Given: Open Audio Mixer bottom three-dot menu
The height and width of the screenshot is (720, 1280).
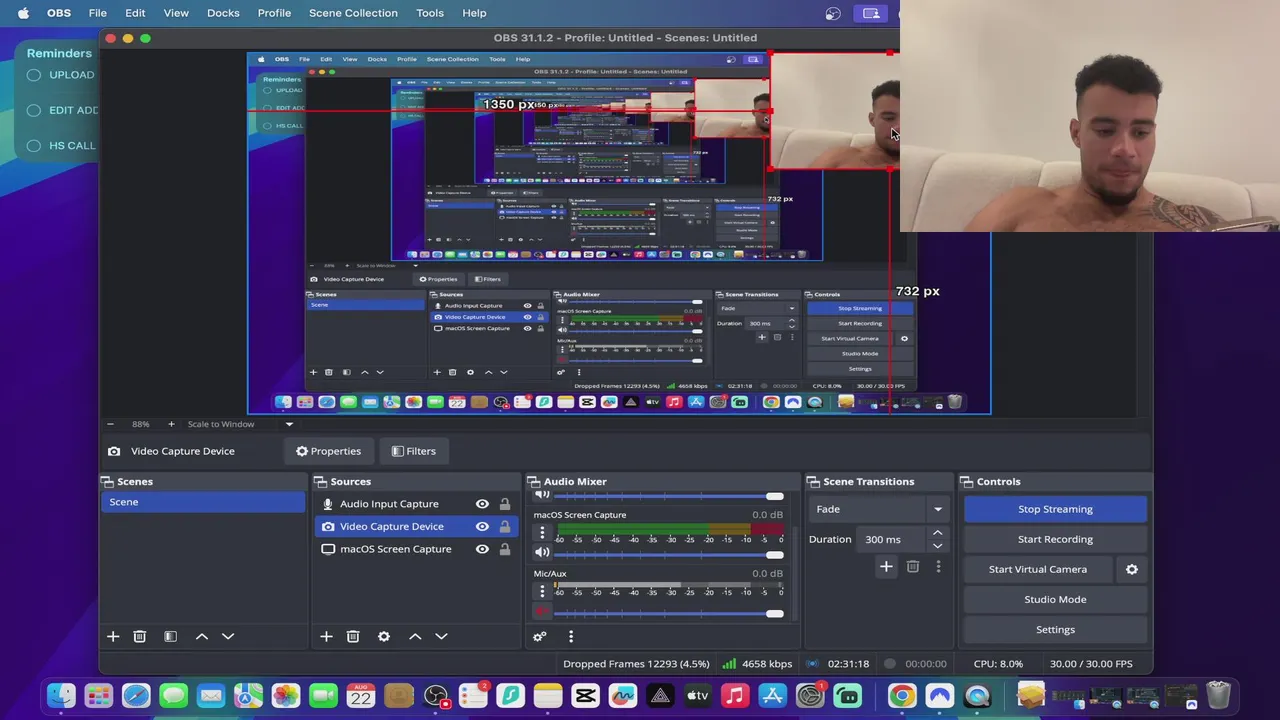Looking at the screenshot, I should 571,636.
